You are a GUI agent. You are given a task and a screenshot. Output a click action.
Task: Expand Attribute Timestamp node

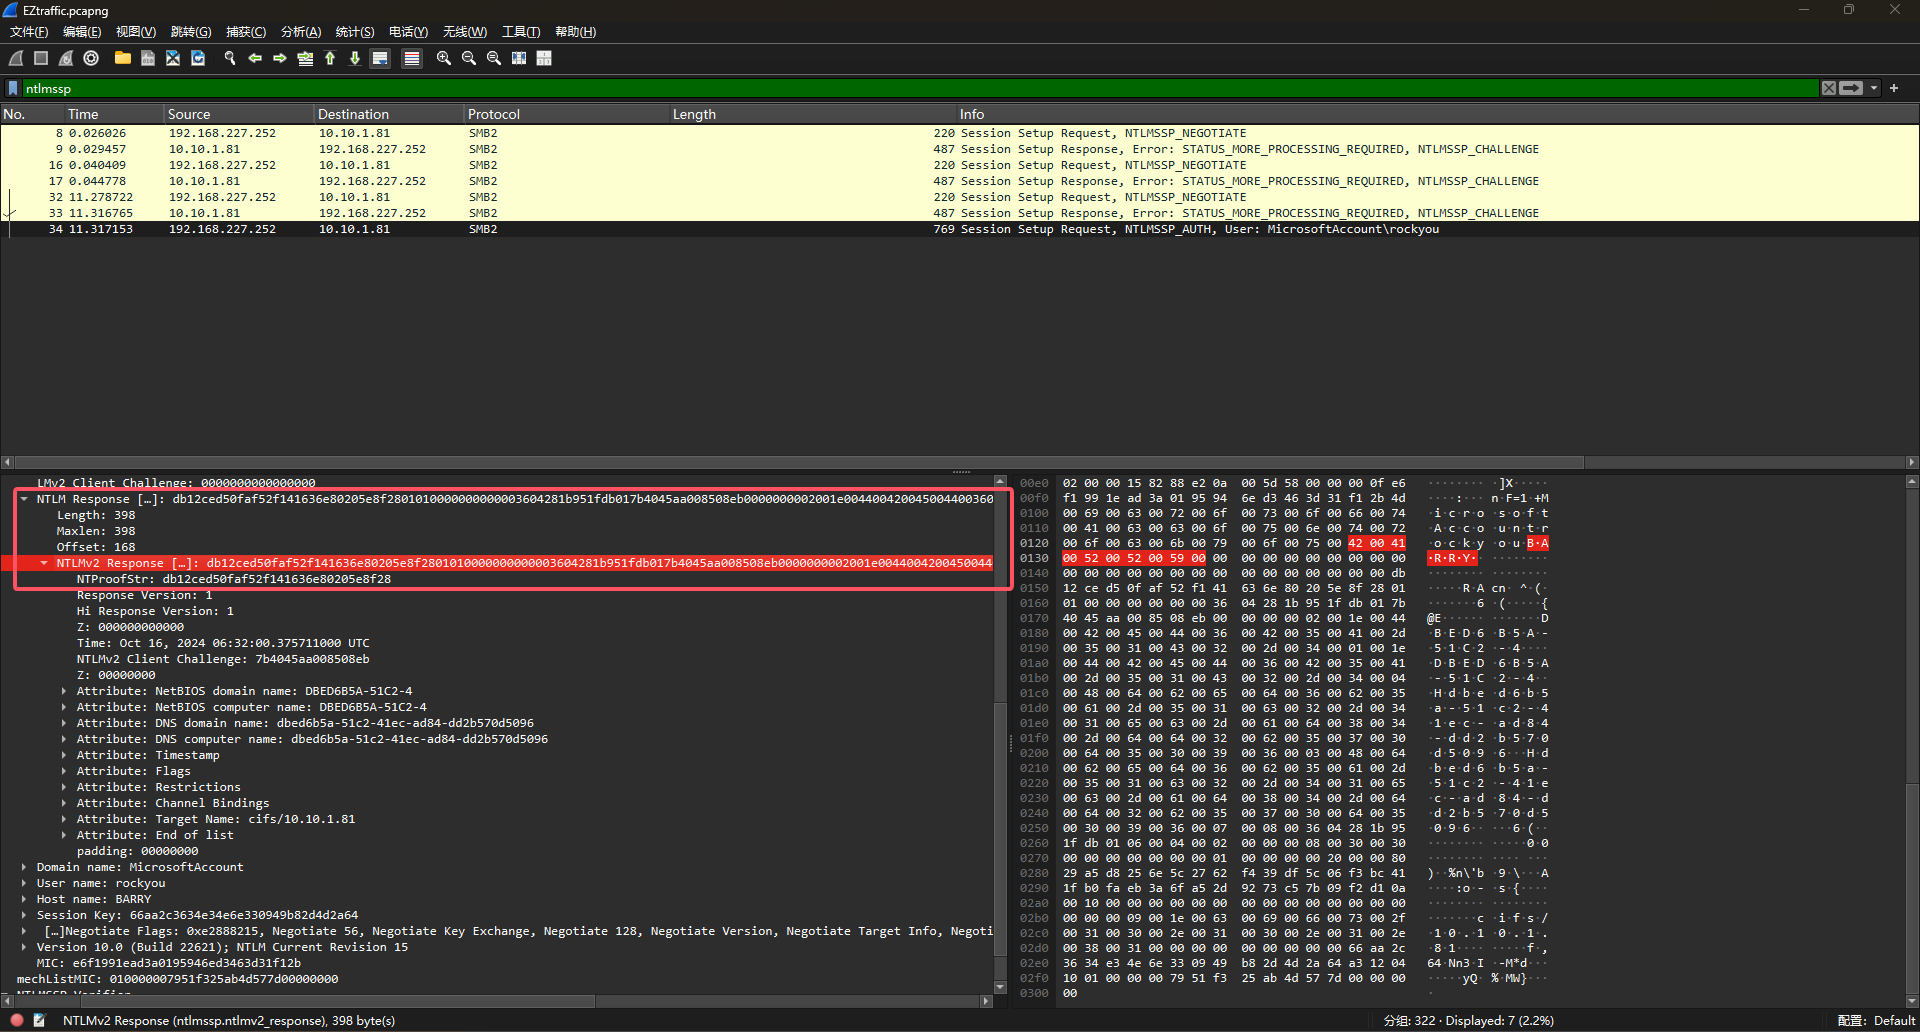(x=63, y=755)
